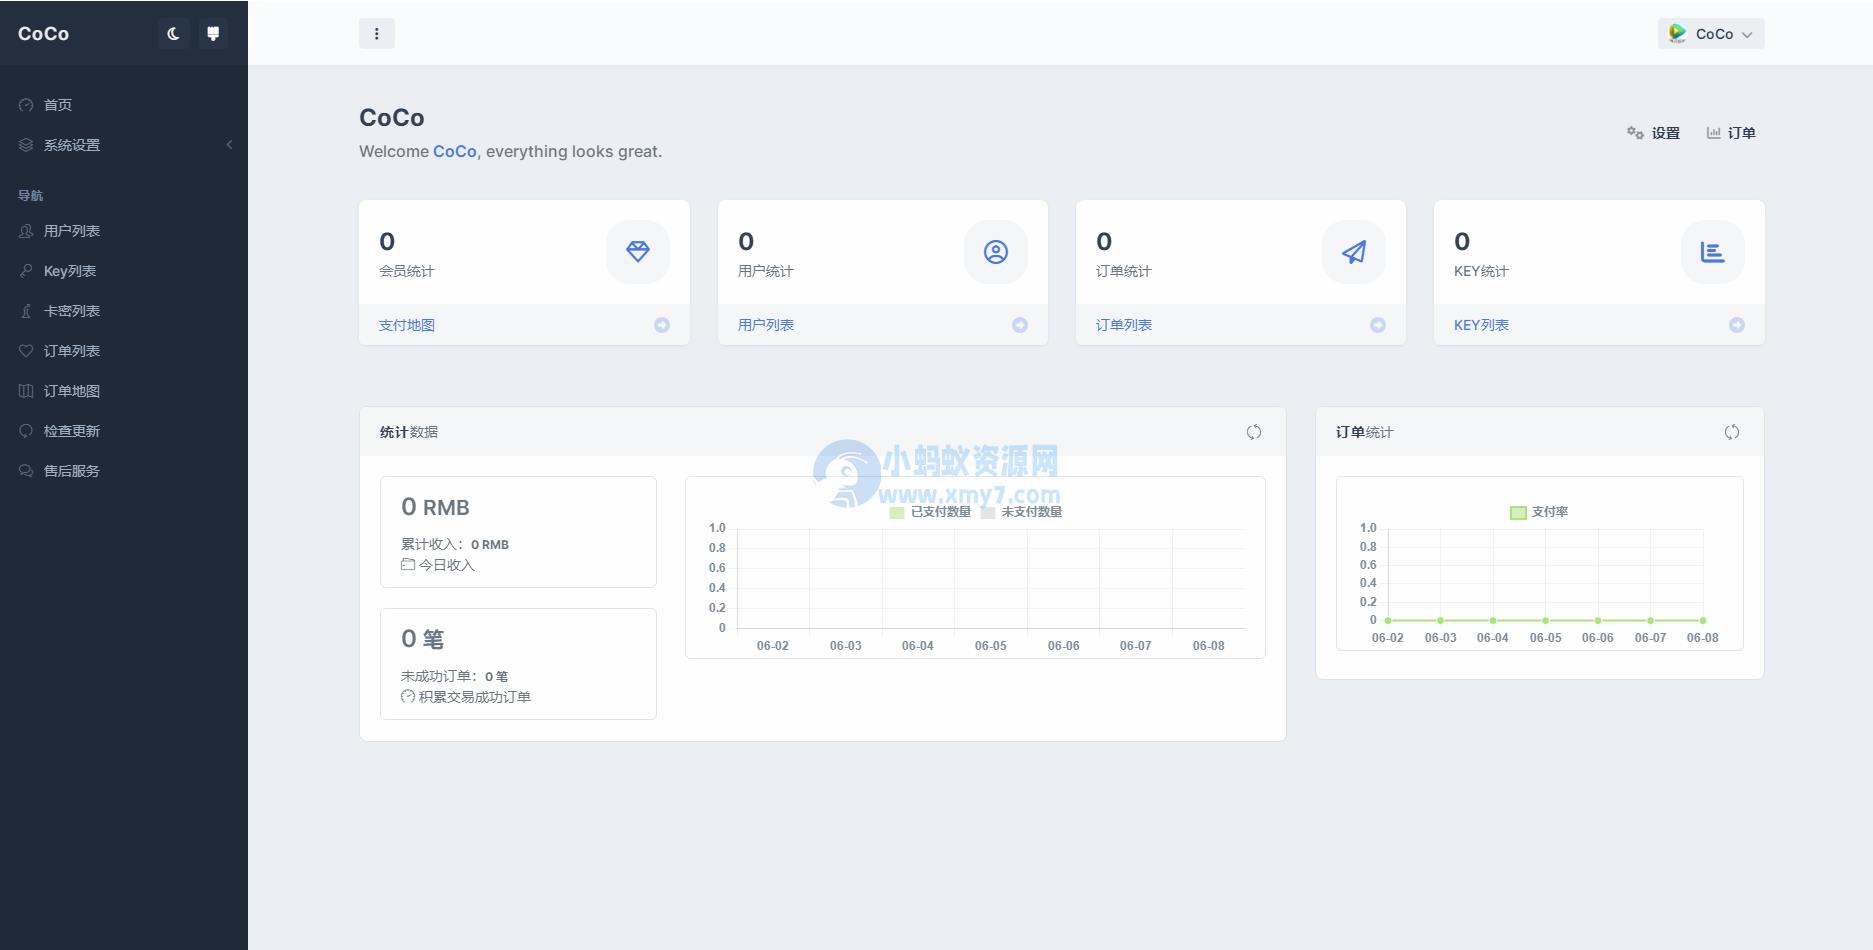This screenshot has width=1873, height=950.
Task: Click the 订单 button with chart icon
Action: pyautogui.click(x=1731, y=133)
